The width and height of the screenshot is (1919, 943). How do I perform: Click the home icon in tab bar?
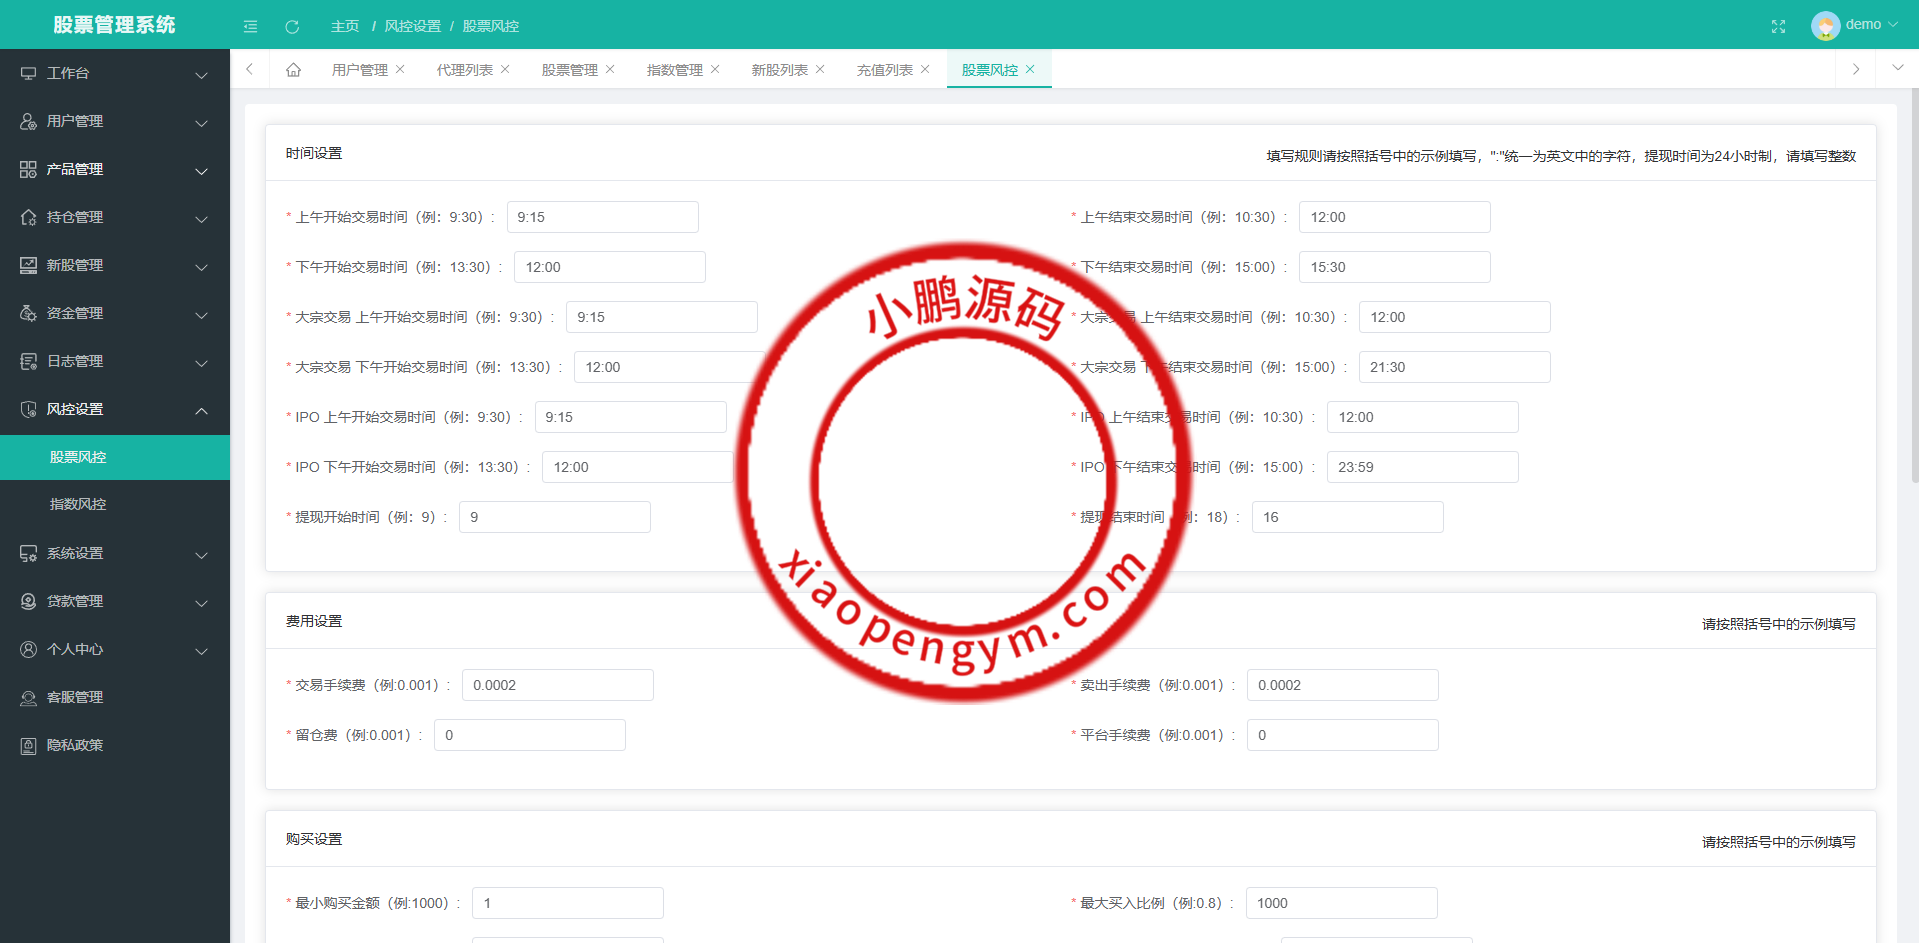coord(293,69)
